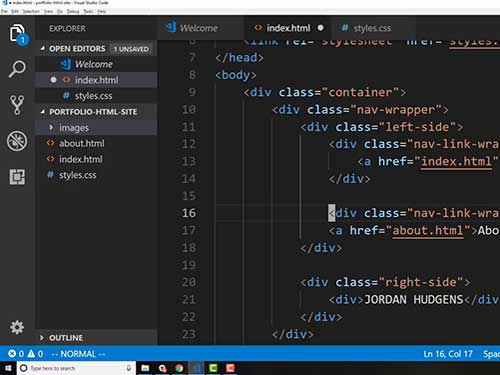Click the VS Code logo in the title bar

[x=5, y=3]
